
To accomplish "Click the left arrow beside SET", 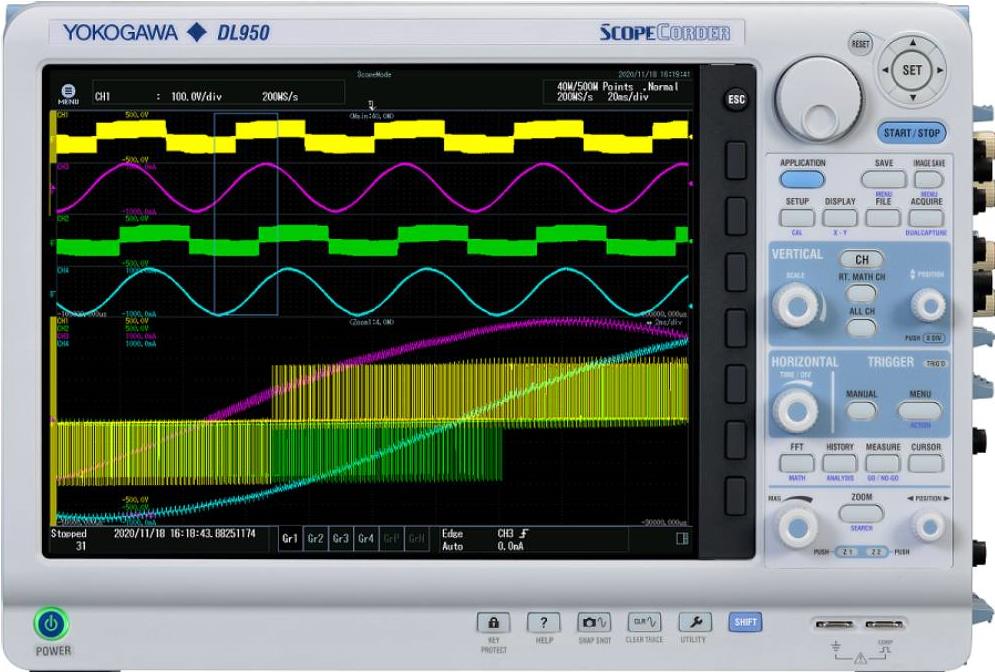I will (x=885, y=70).
